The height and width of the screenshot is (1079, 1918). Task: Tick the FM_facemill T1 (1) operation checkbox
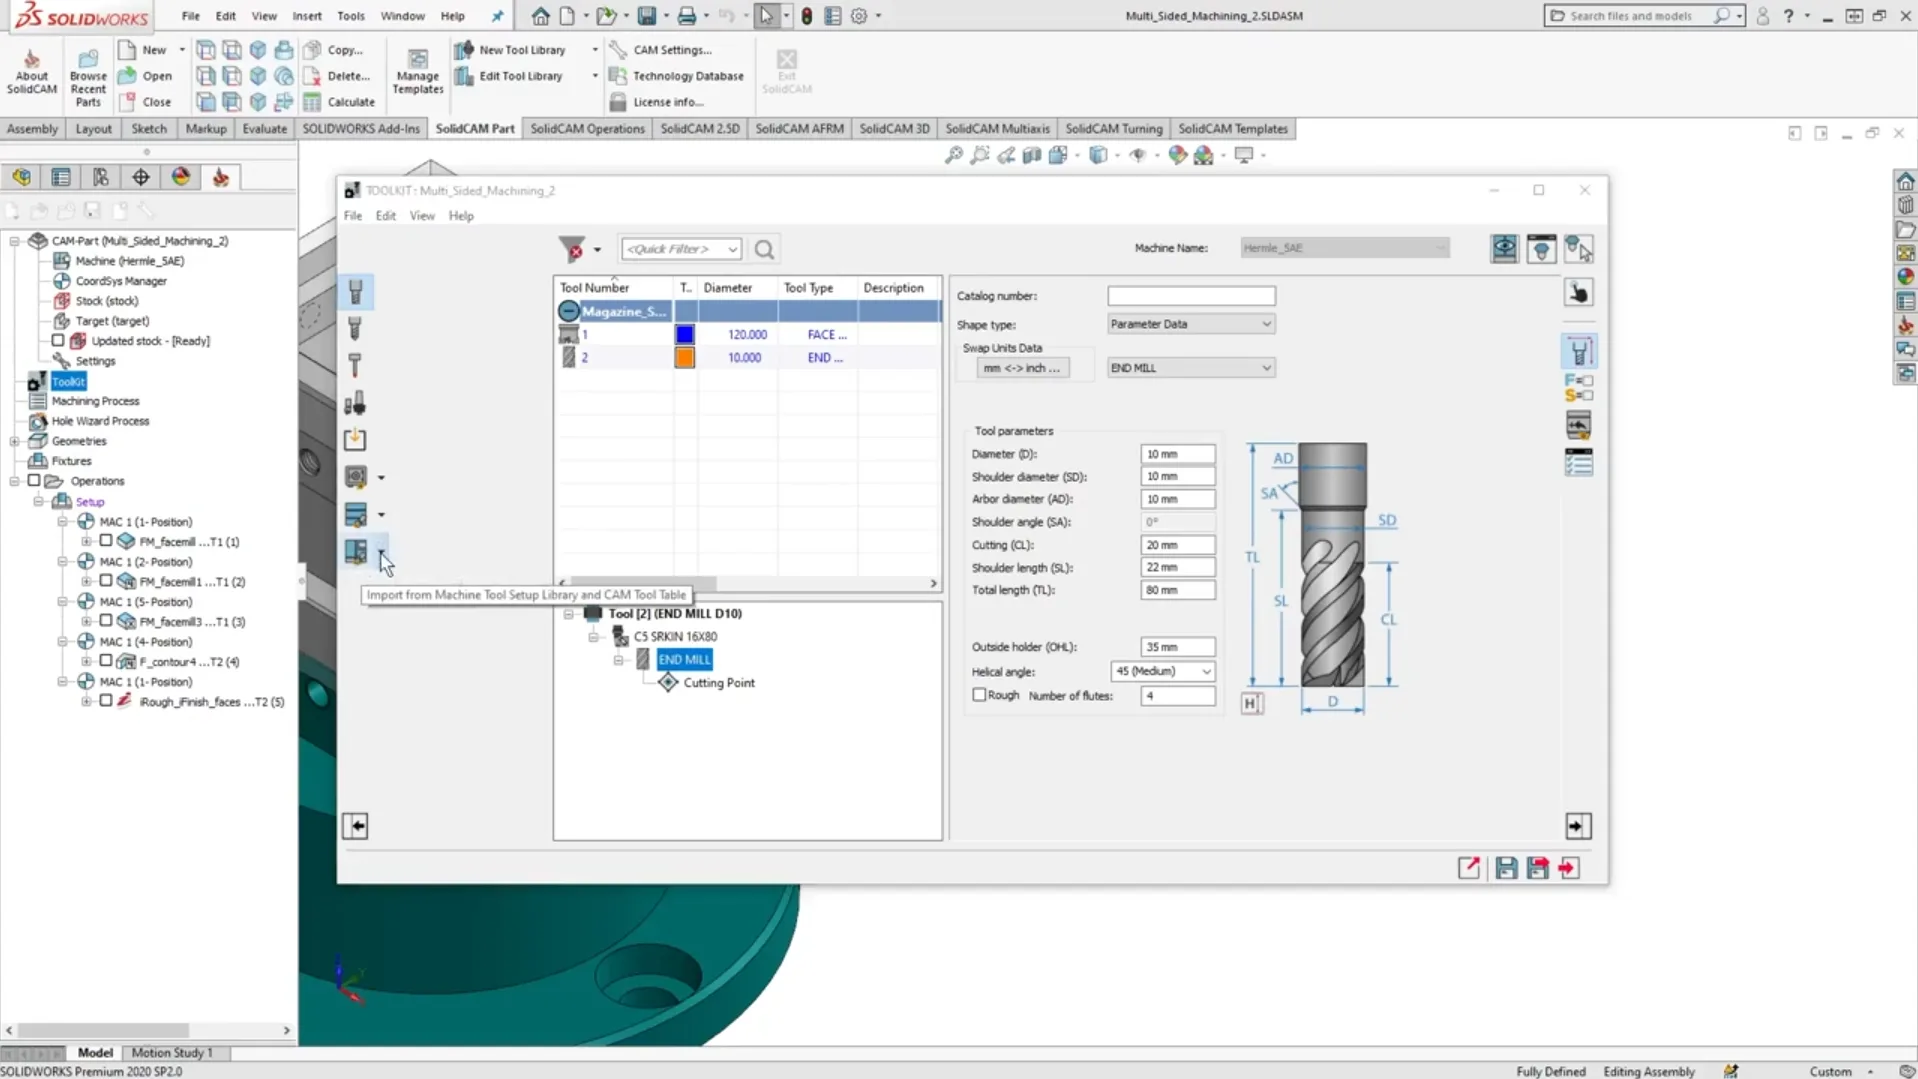coord(106,541)
